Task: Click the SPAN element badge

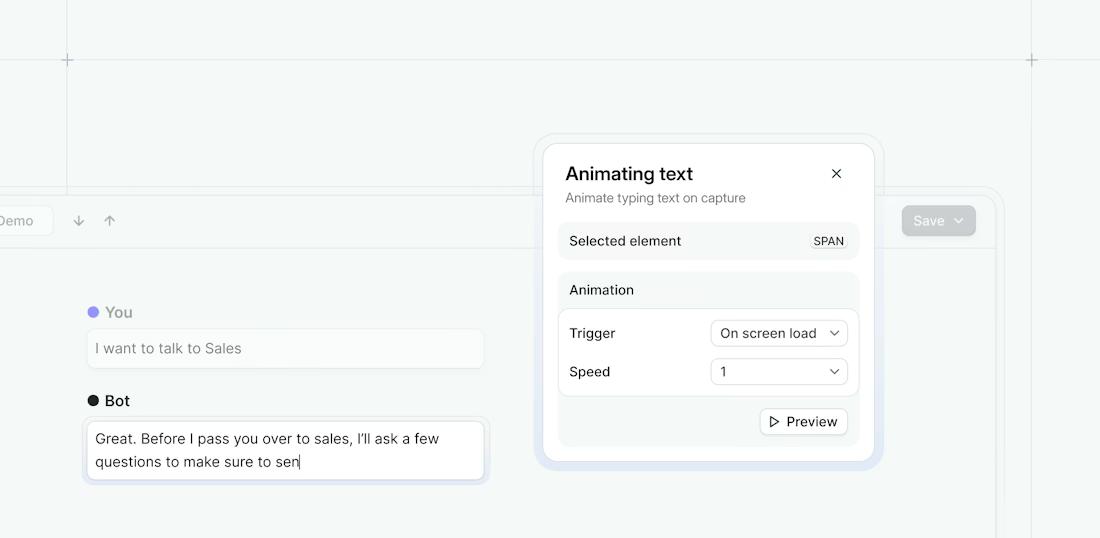Action: tap(828, 241)
